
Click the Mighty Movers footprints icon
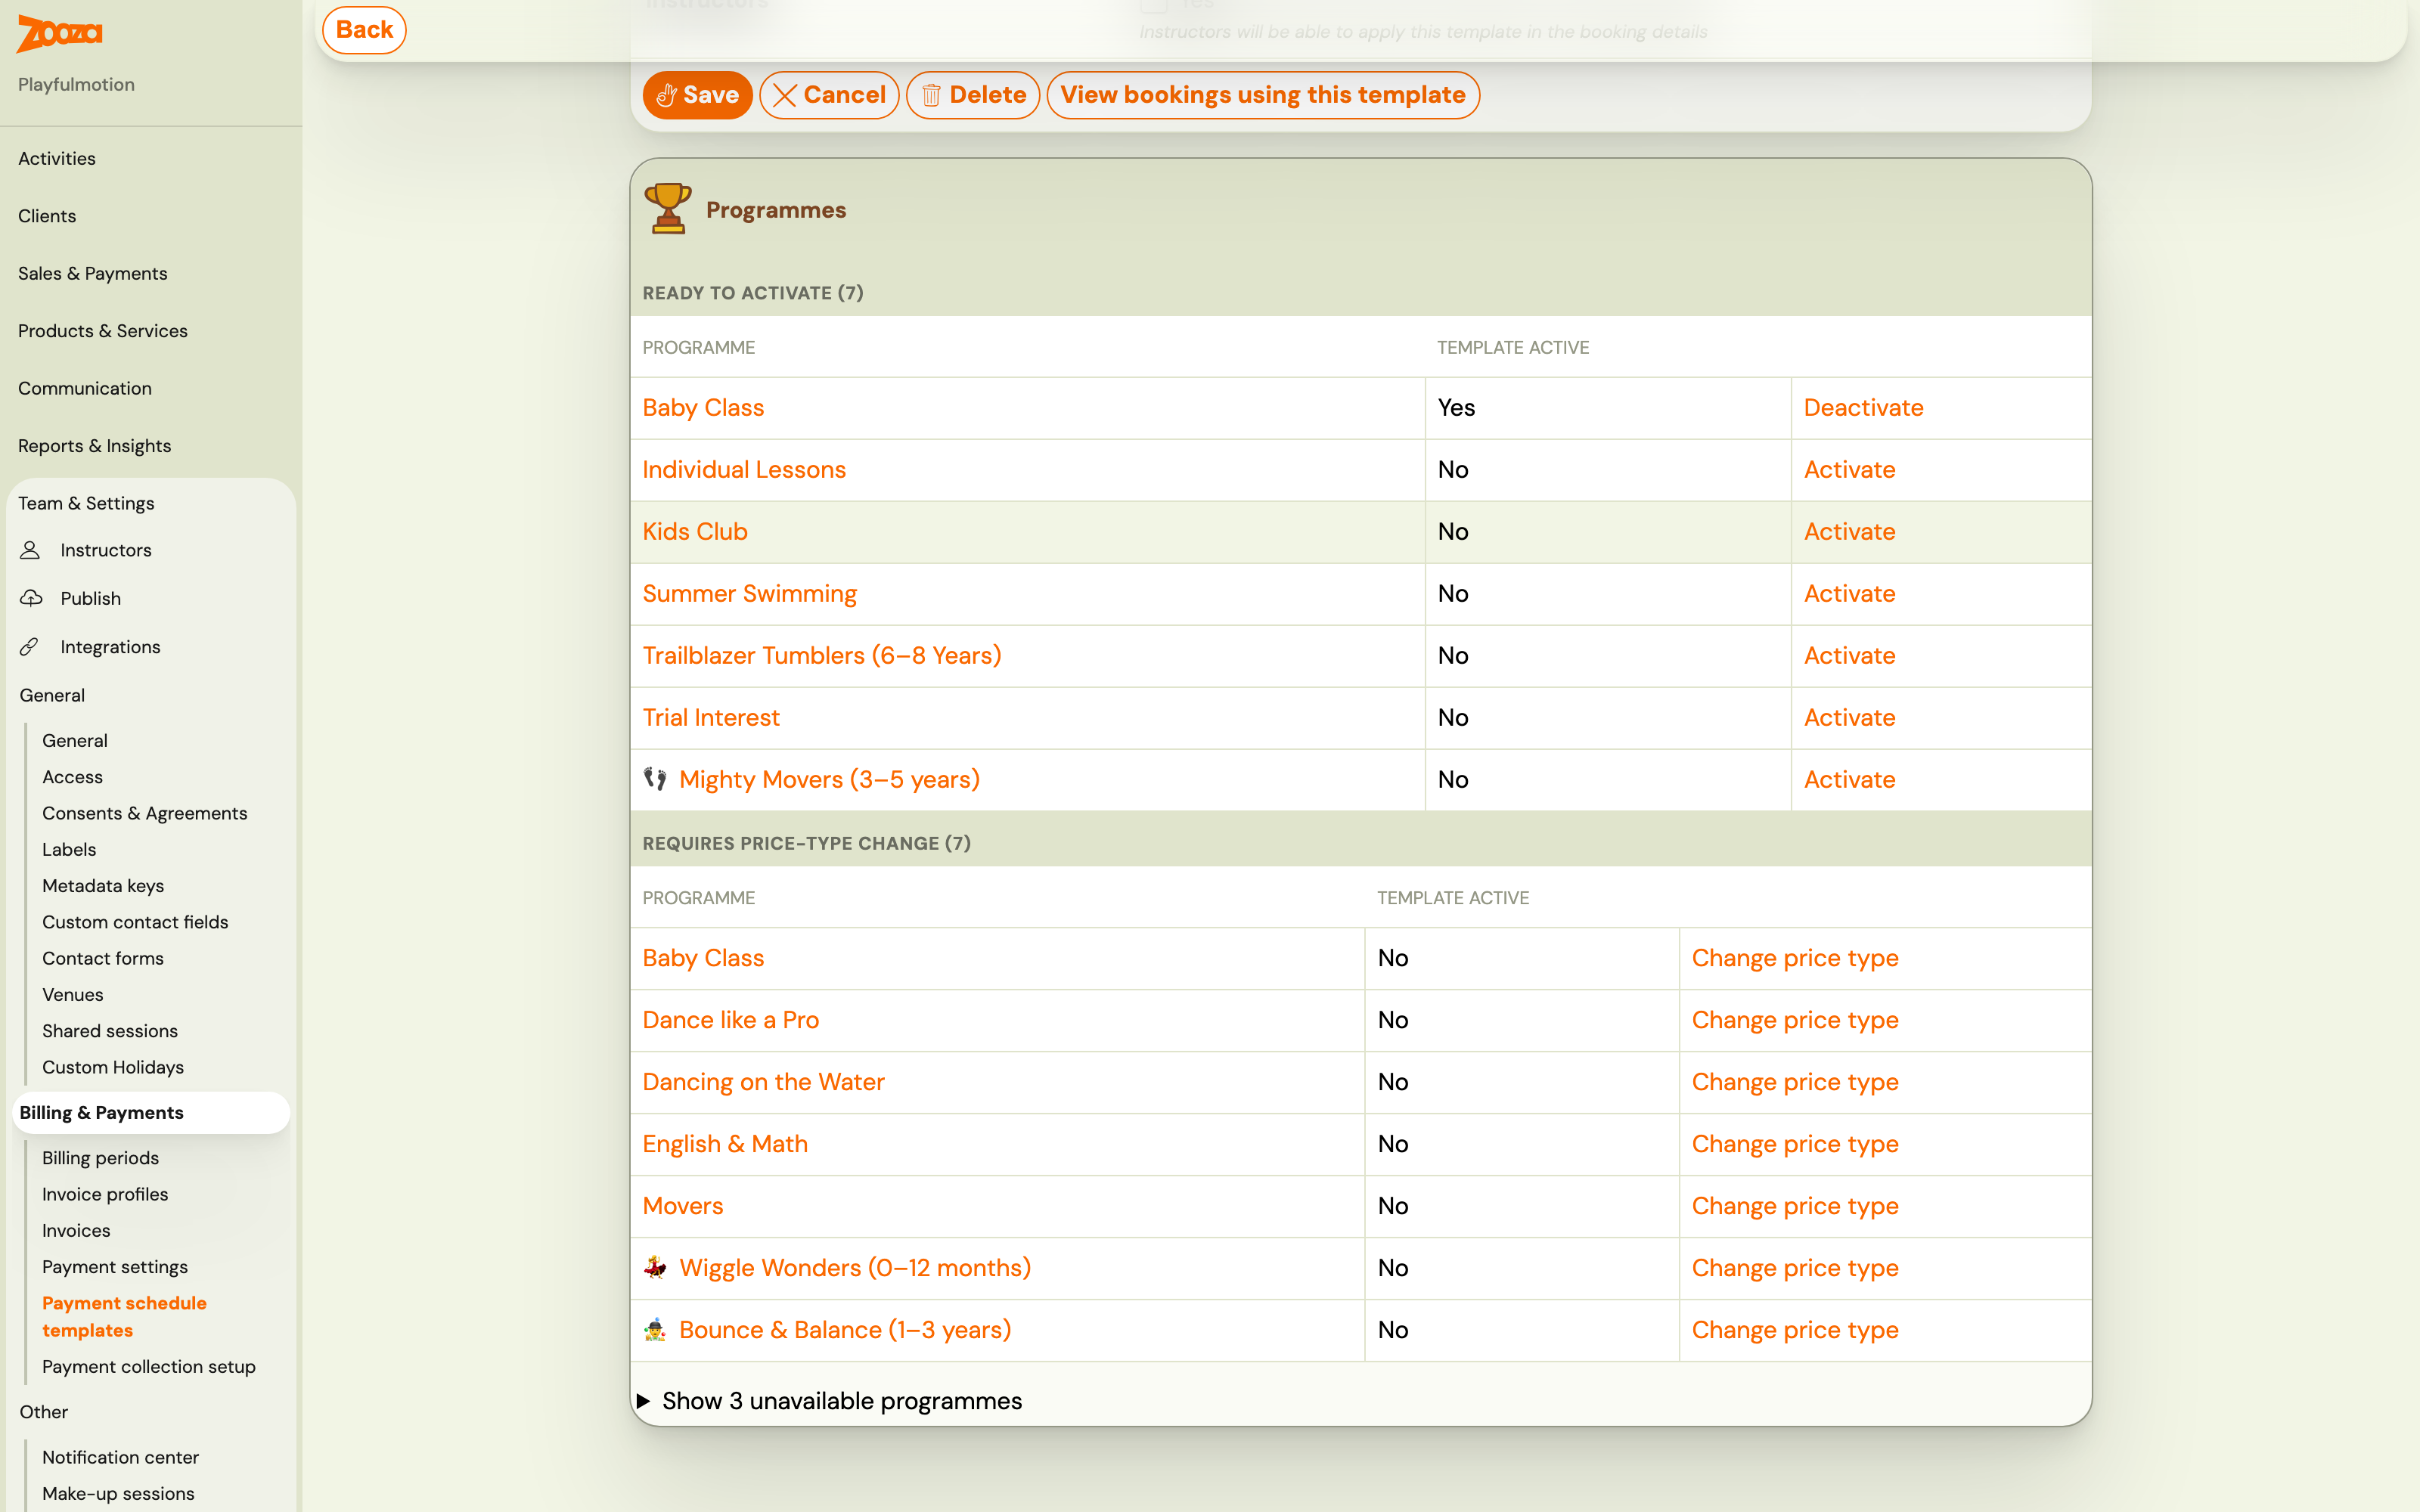pyautogui.click(x=655, y=778)
